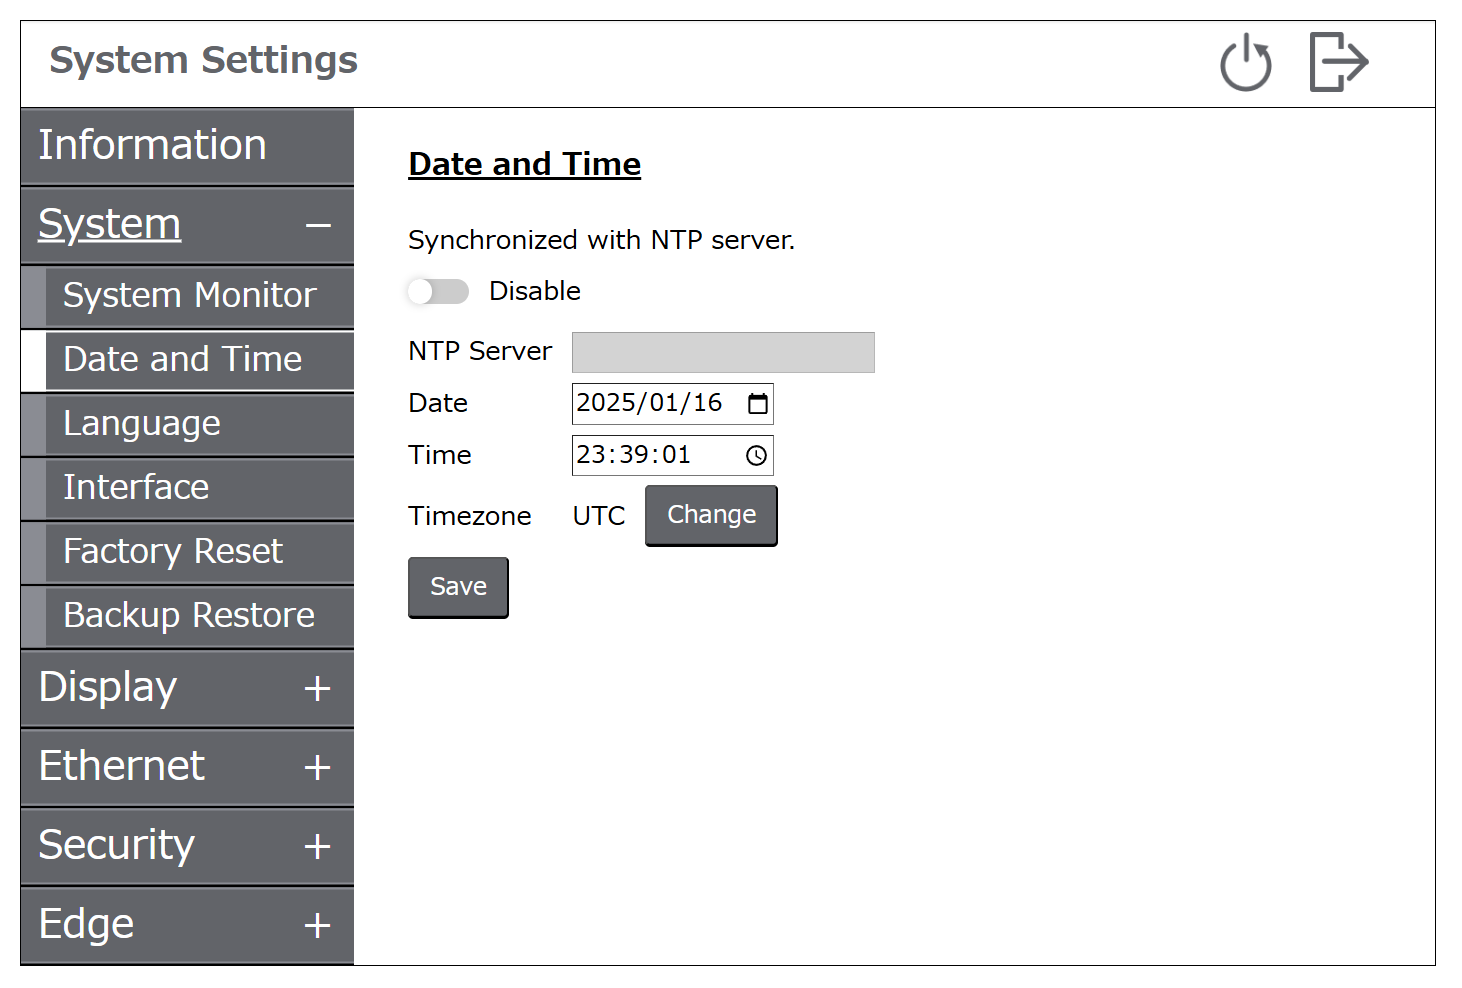Click the plus icon beside Display
This screenshot has height=988, width=1462.
317,689
